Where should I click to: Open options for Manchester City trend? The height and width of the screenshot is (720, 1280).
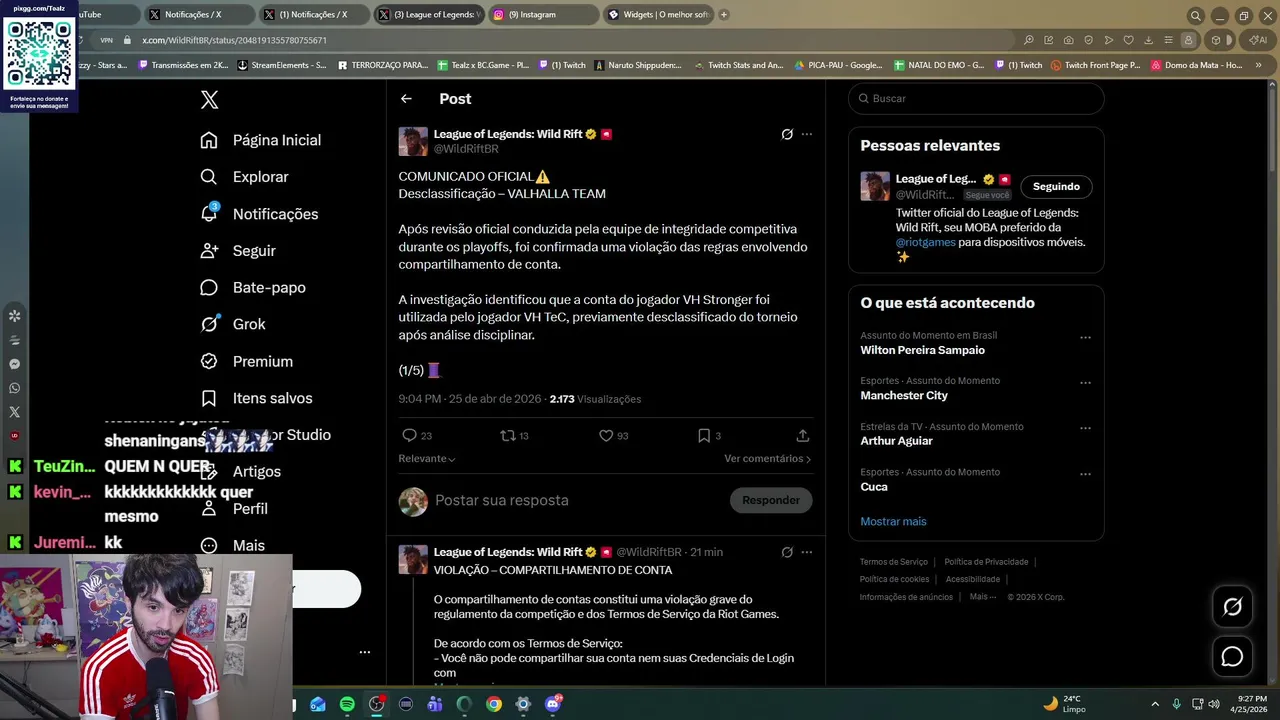[x=1085, y=383]
